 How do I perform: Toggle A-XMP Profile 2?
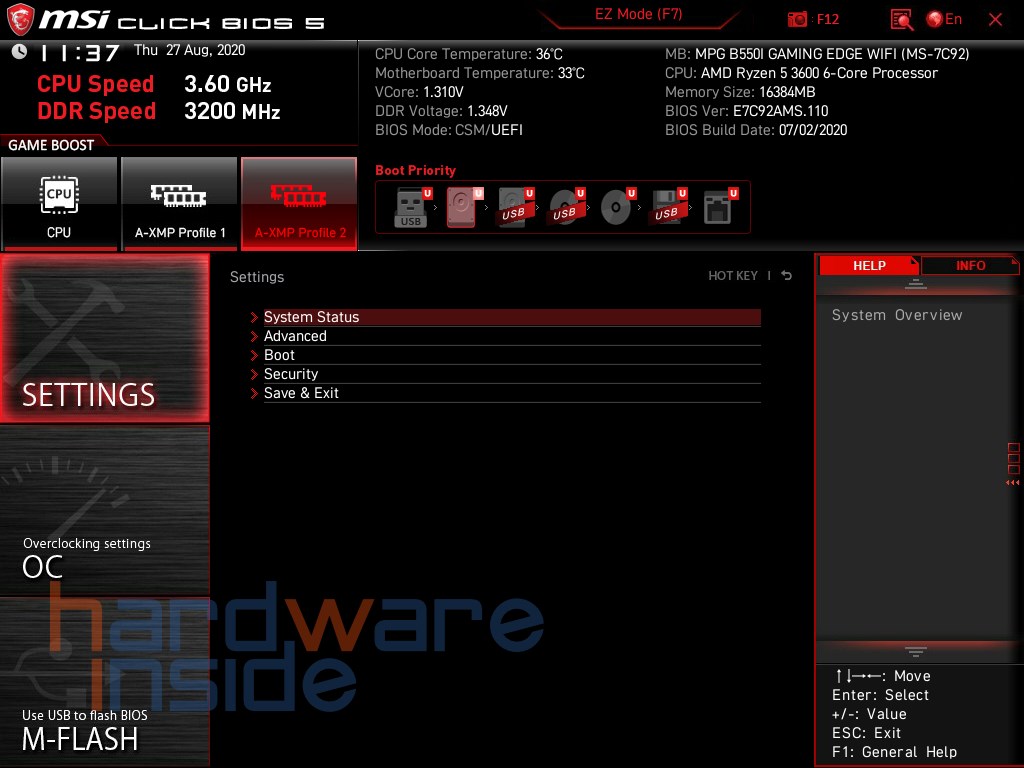pos(299,203)
